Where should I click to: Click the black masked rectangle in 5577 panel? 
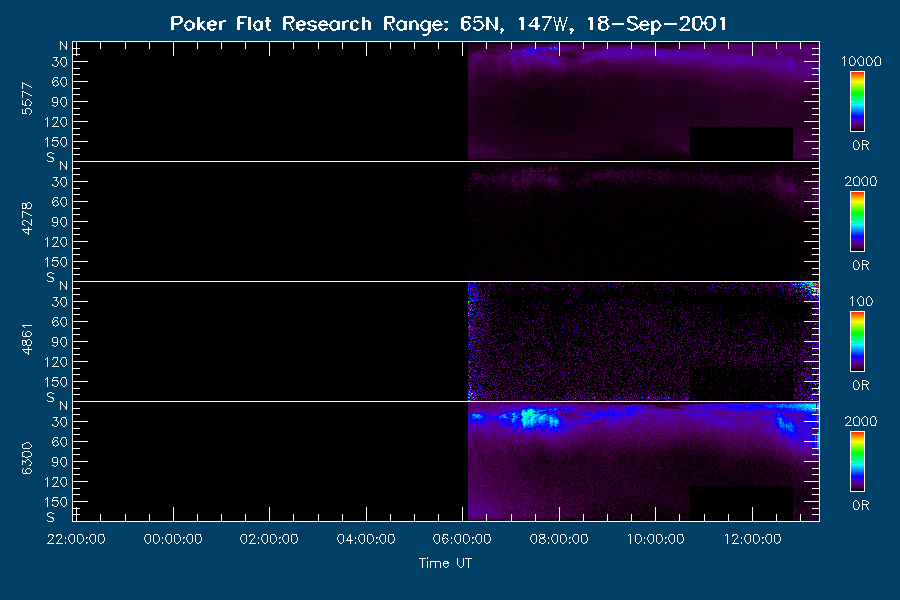pos(741,142)
